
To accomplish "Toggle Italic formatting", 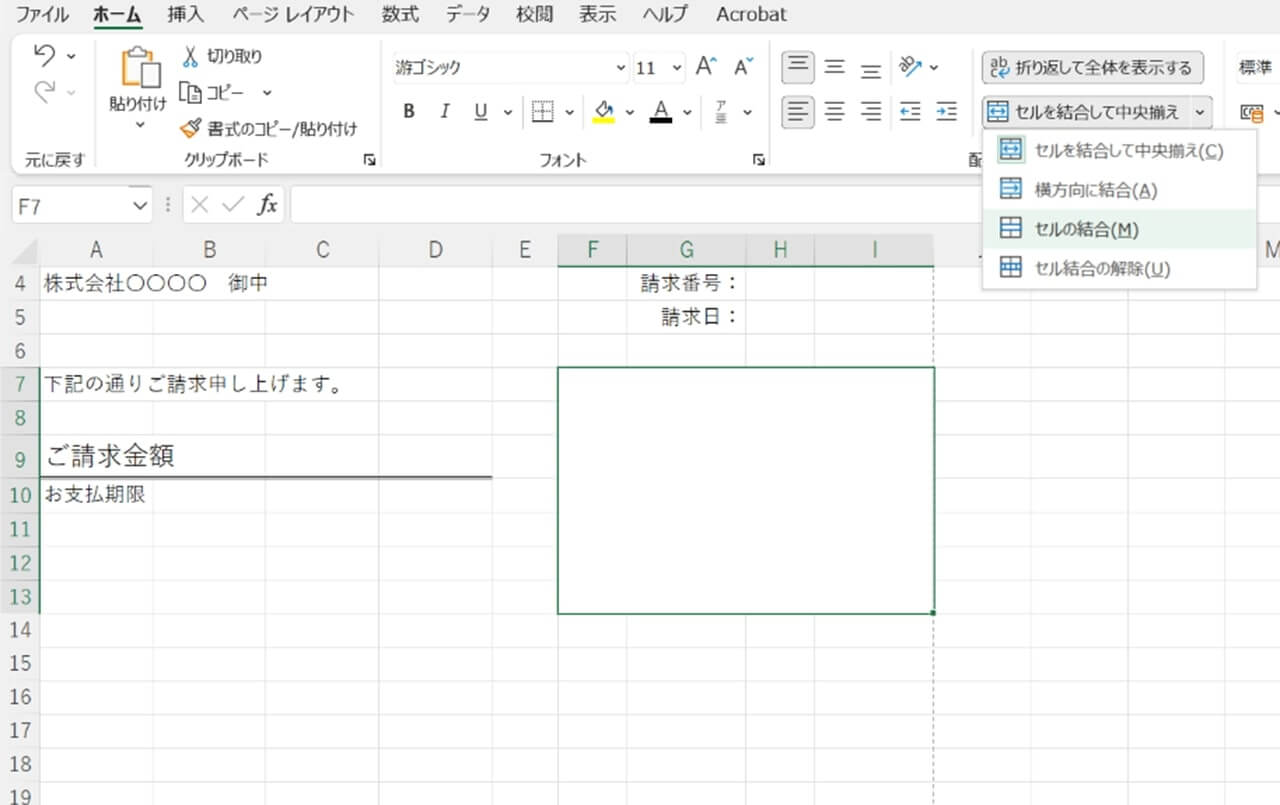I will pyautogui.click(x=445, y=112).
